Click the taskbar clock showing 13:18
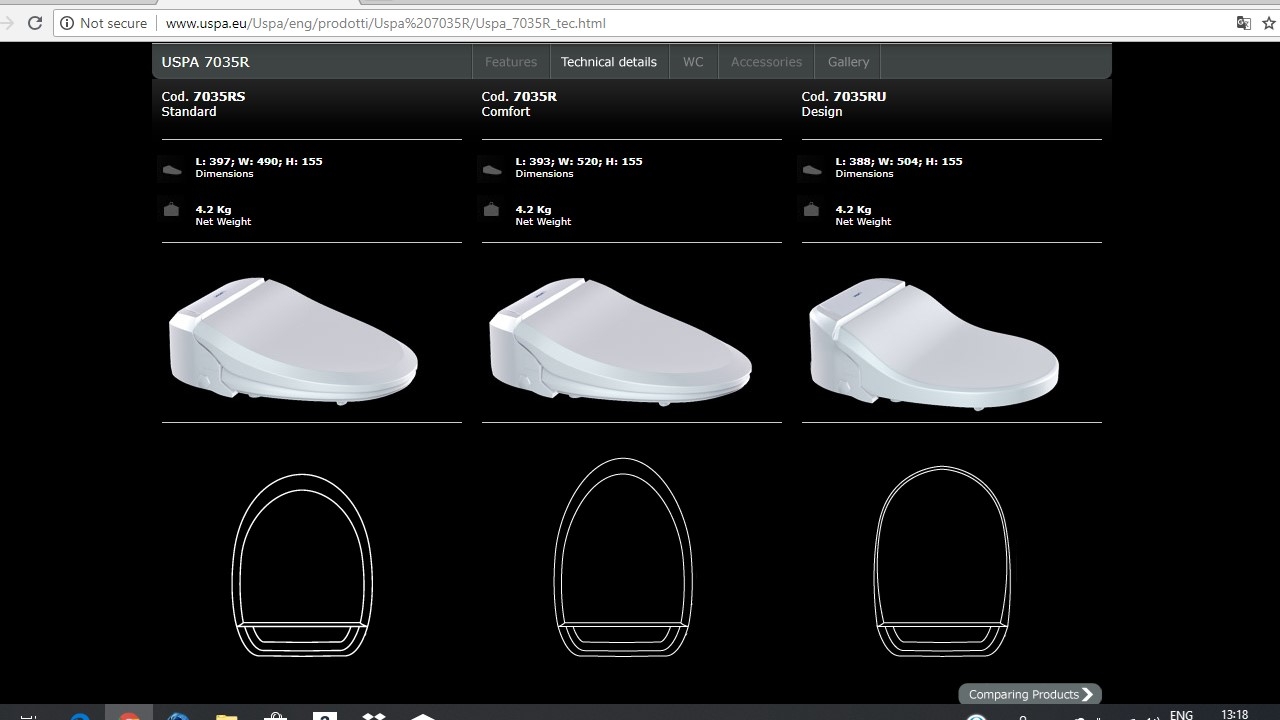Screen dimensions: 1280x720 (x=1235, y=714)
